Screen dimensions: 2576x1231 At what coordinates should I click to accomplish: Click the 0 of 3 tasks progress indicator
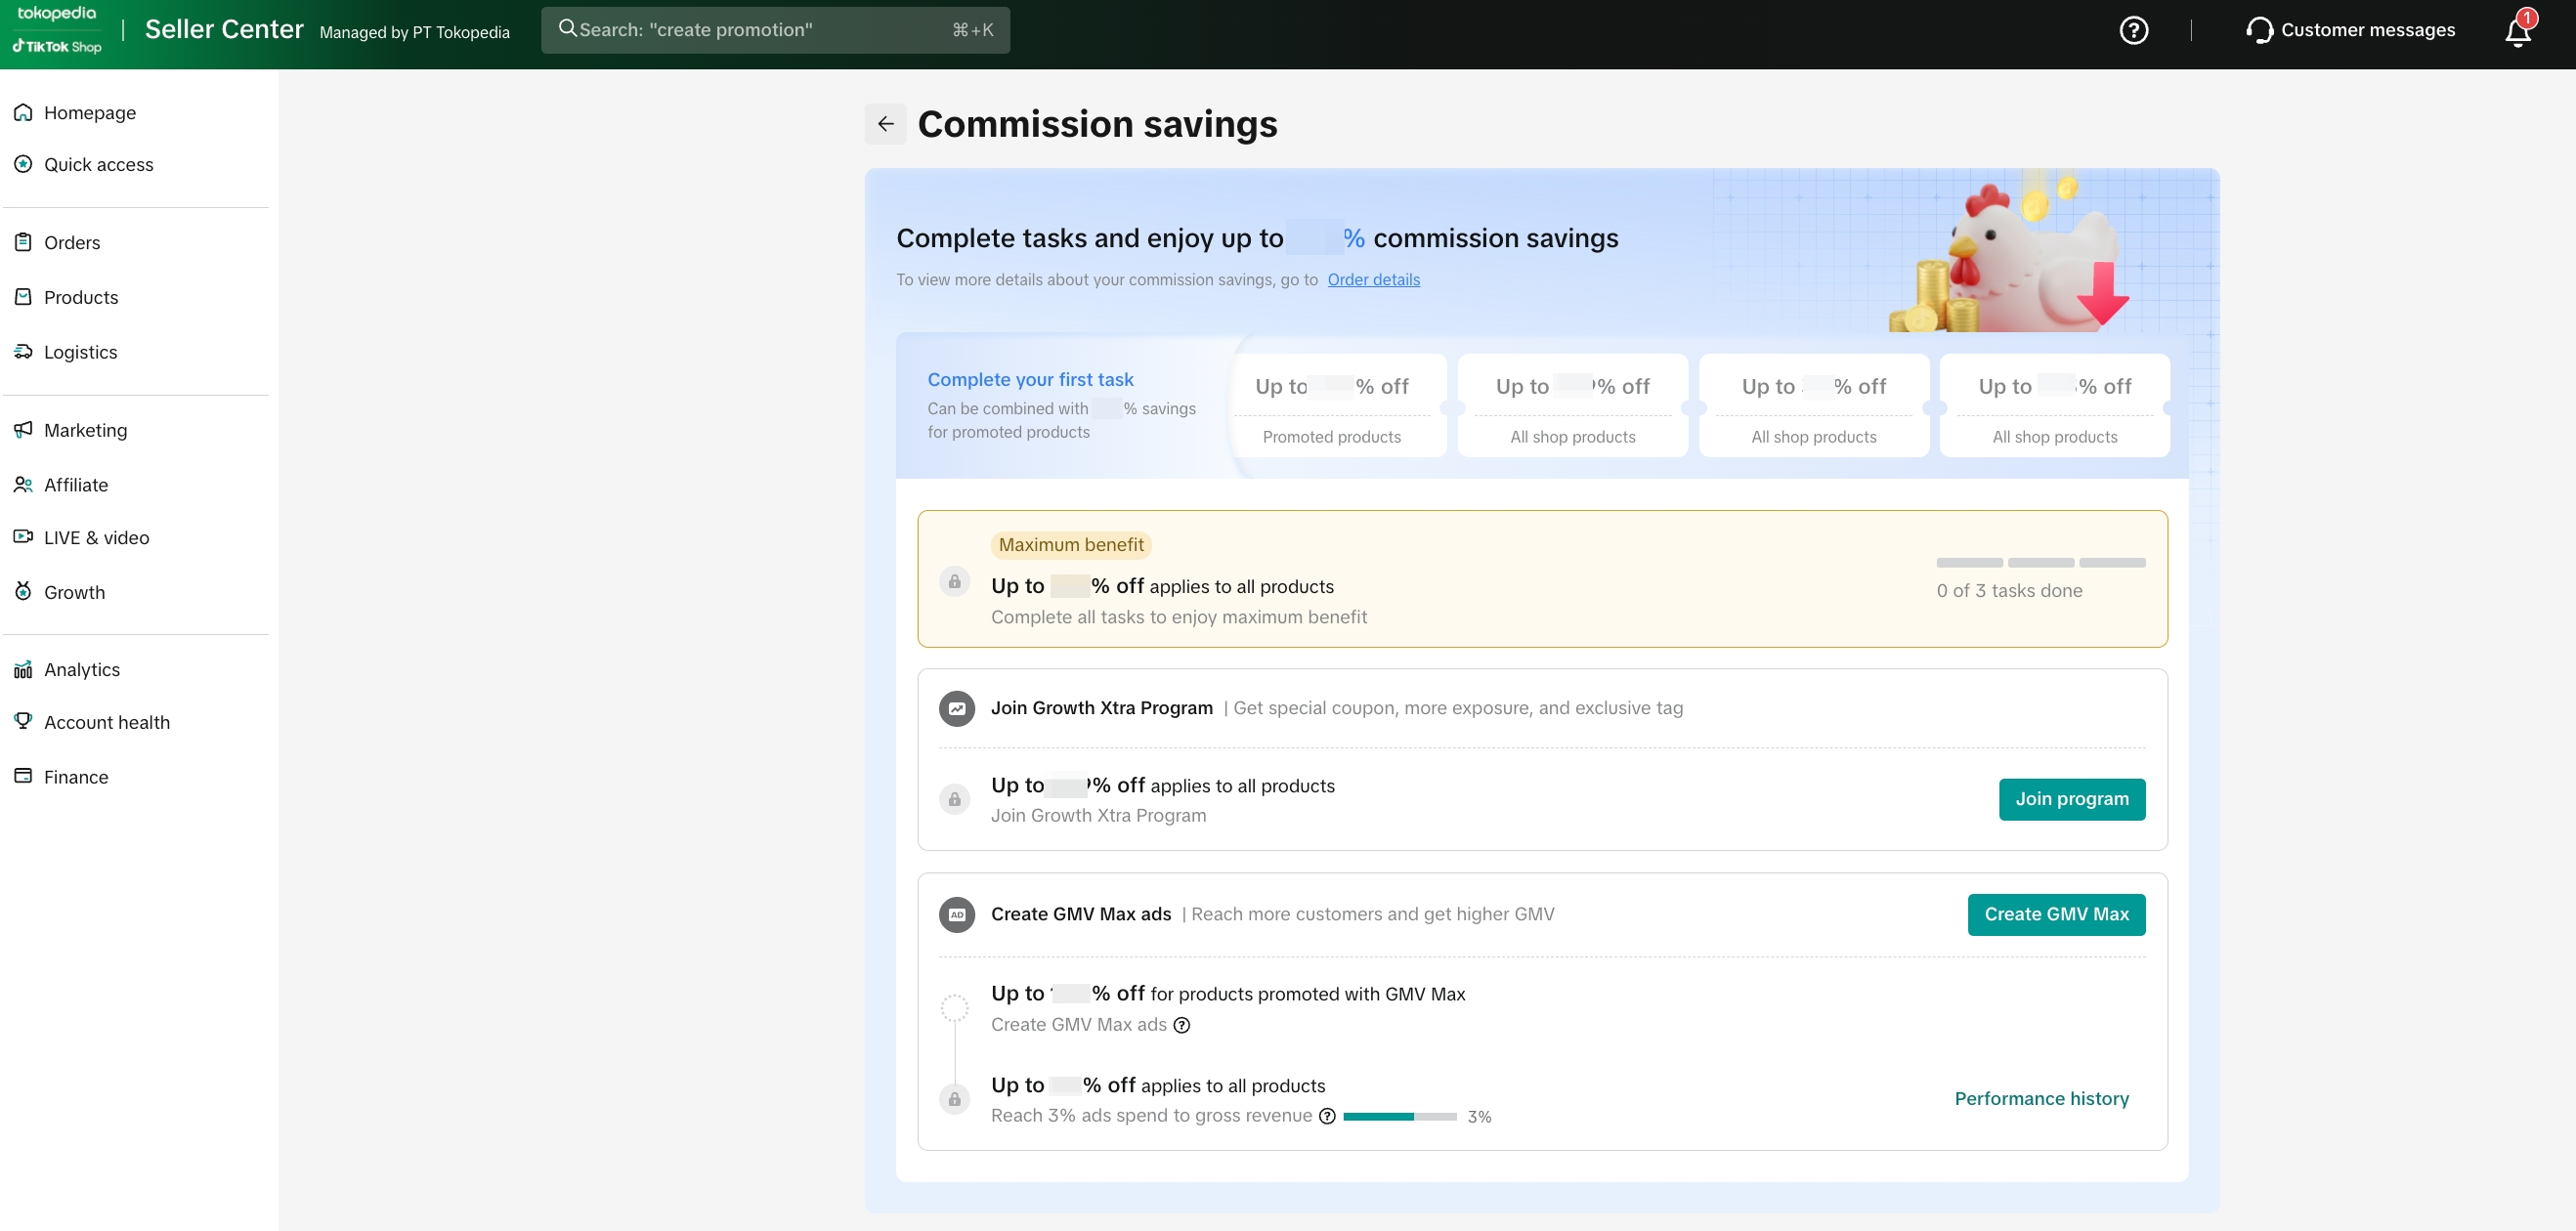(x=2040, y=563)
